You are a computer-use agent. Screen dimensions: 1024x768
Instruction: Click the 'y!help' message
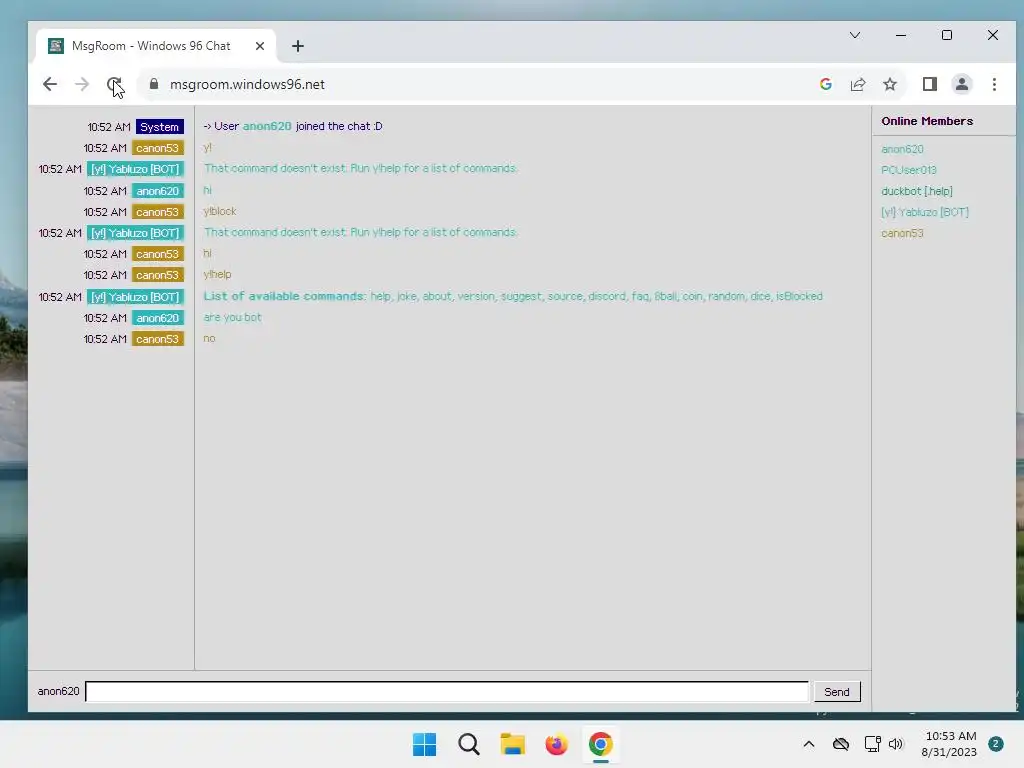tap(217, 274)
